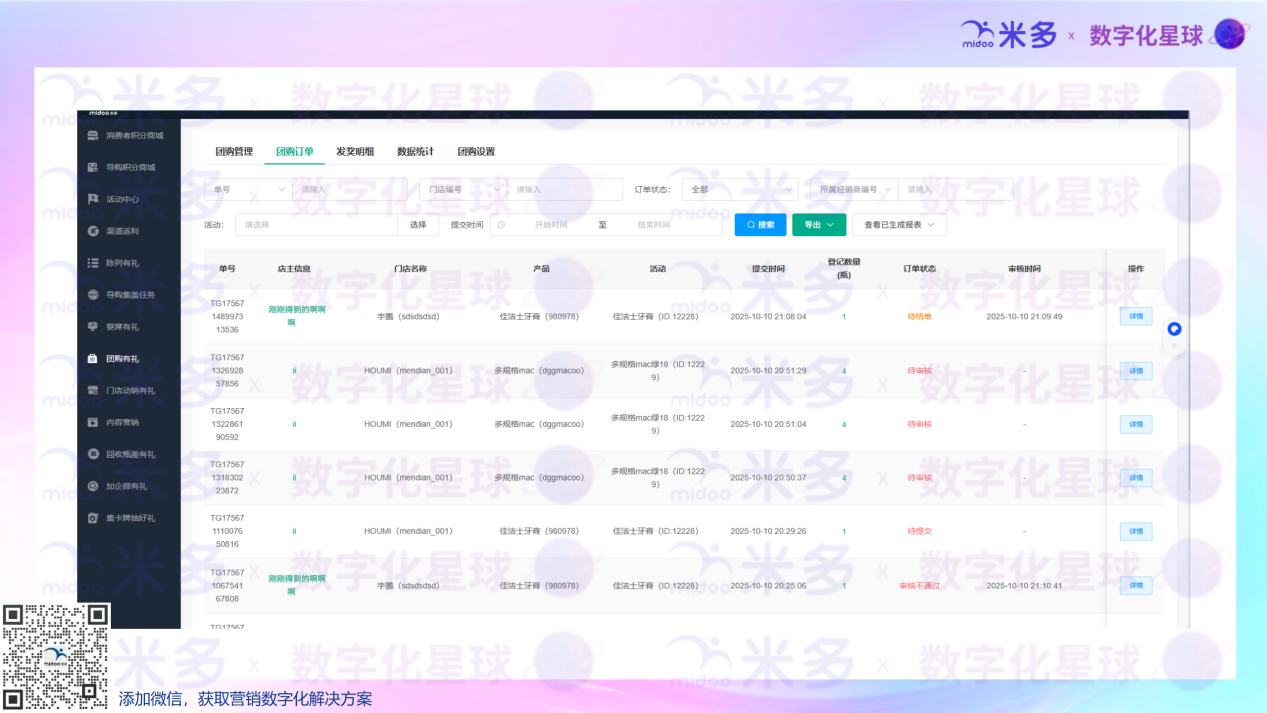
Task: Open the floating blue chat assistant icon
Action: 1174,329
